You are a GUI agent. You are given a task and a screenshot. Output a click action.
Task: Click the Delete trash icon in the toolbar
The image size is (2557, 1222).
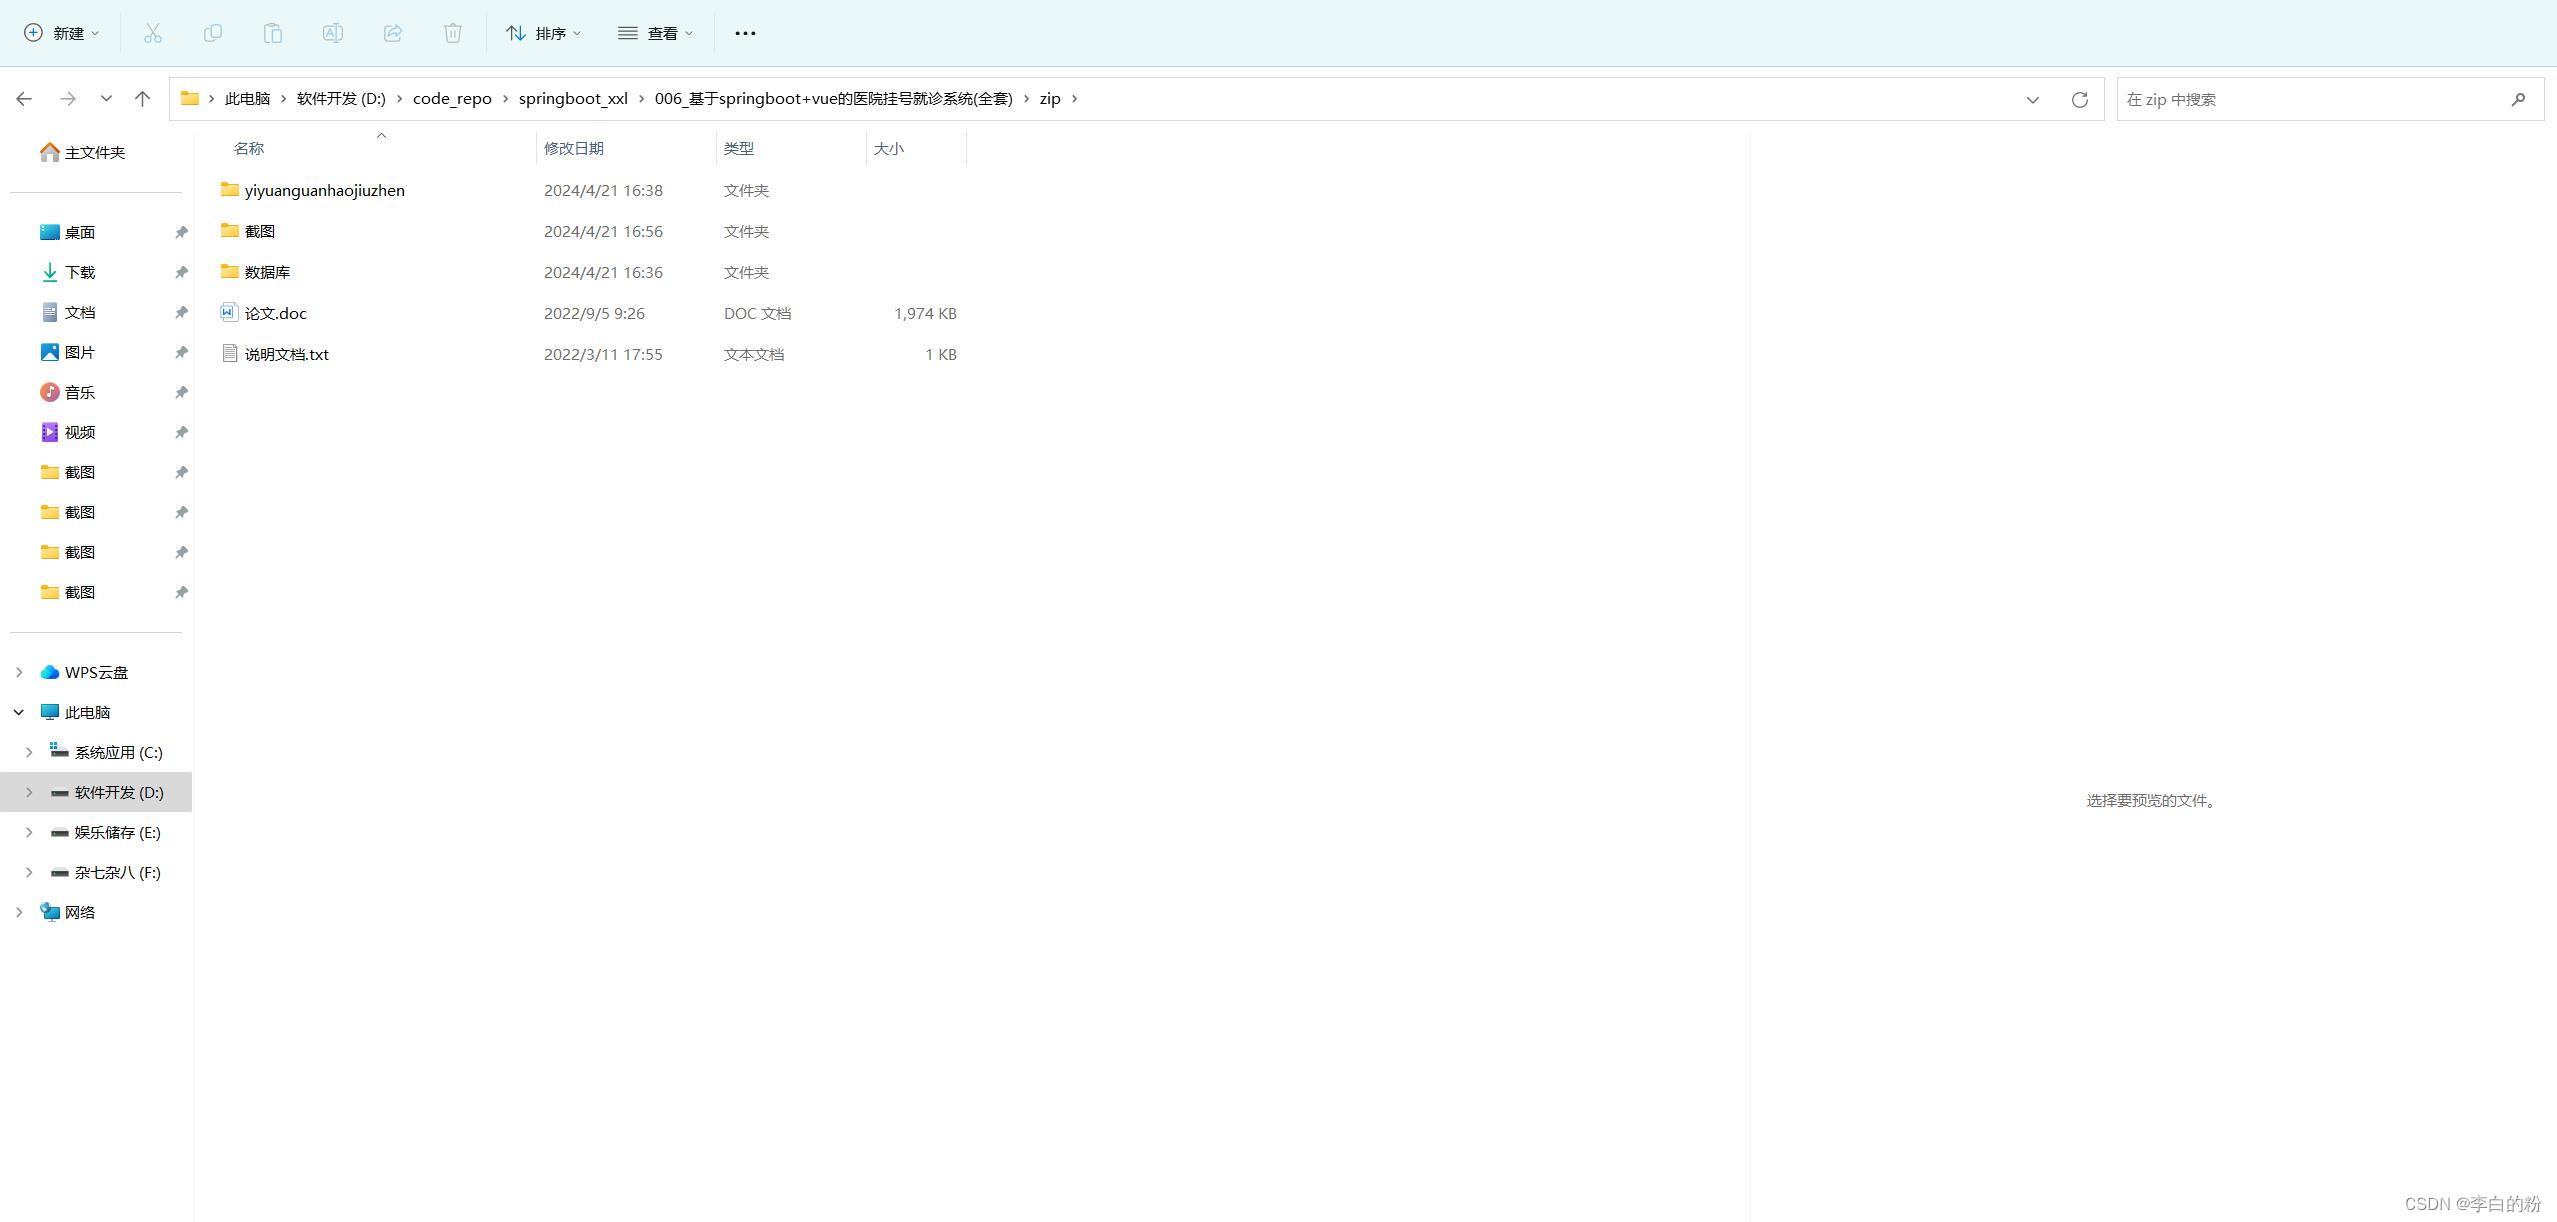[x=452, y=33]
